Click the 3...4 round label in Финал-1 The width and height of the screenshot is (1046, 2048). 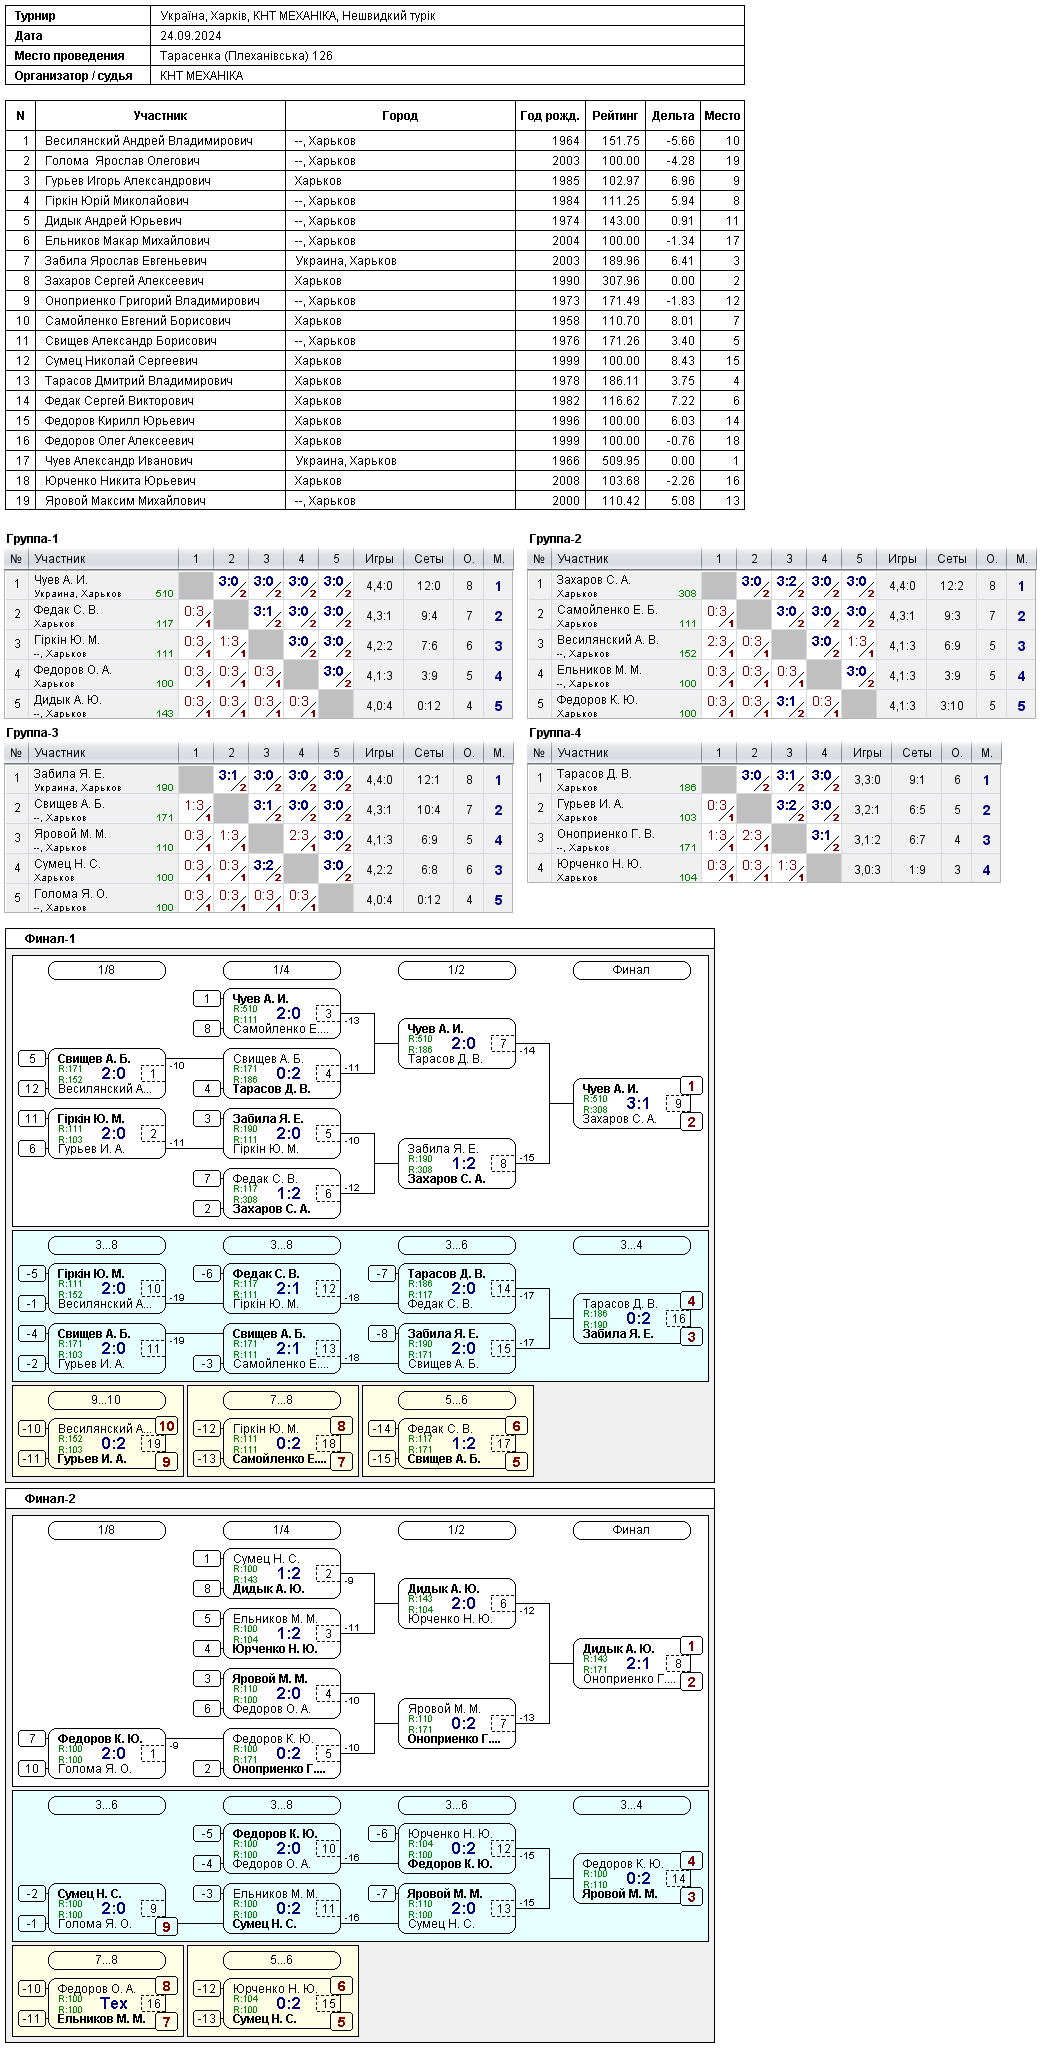point(631,1245)
